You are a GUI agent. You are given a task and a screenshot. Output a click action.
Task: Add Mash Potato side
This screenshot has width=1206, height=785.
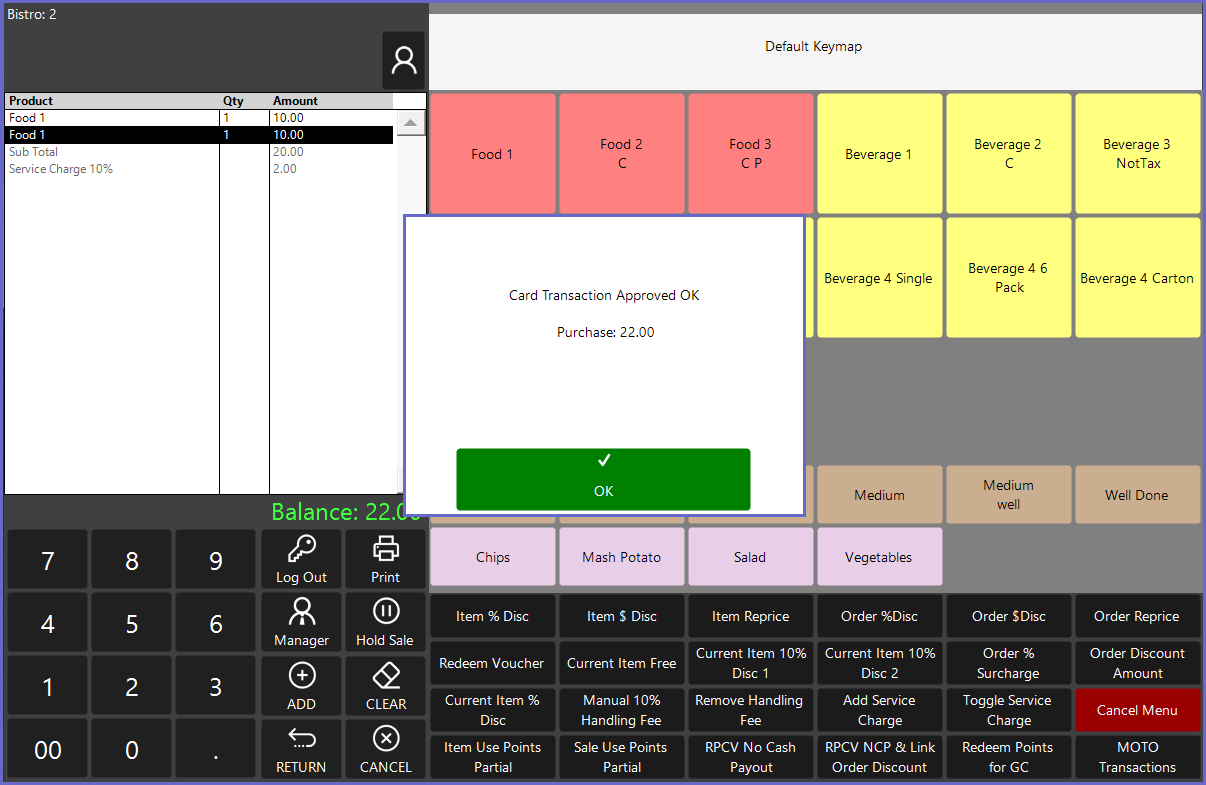pyautogui.click(x=621, y=557)
